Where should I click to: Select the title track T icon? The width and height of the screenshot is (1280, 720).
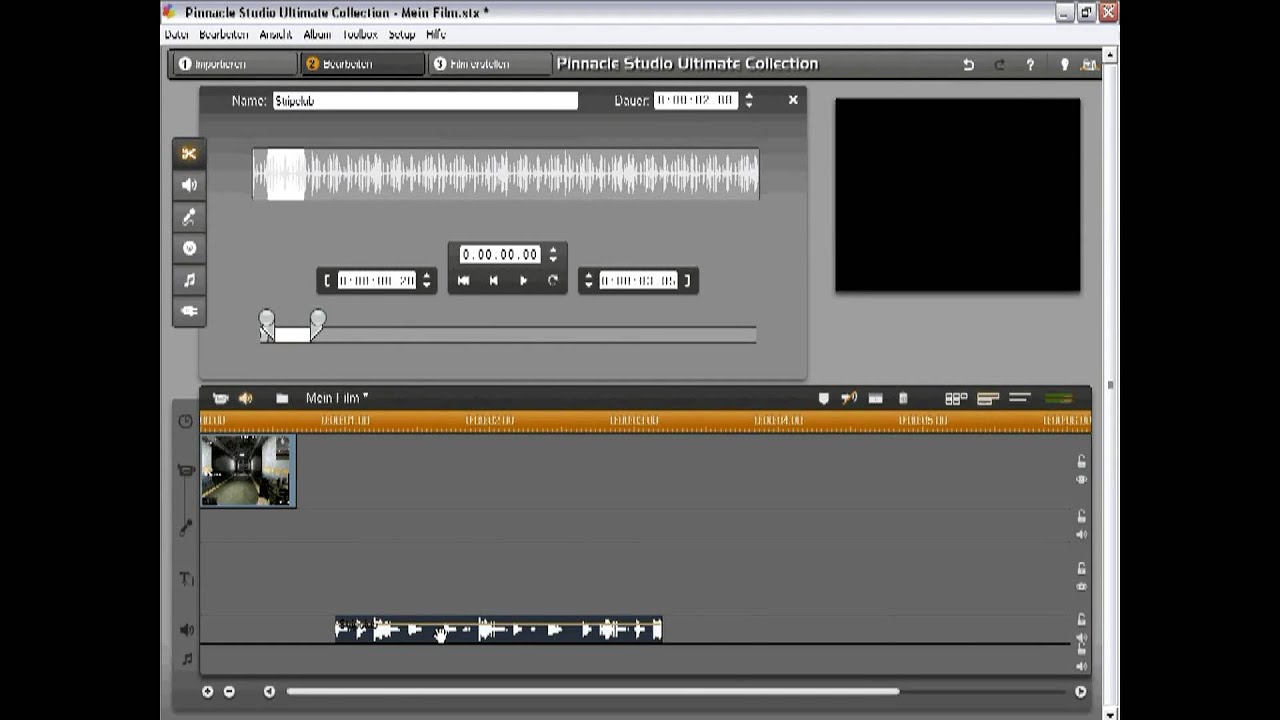[186, 579]
